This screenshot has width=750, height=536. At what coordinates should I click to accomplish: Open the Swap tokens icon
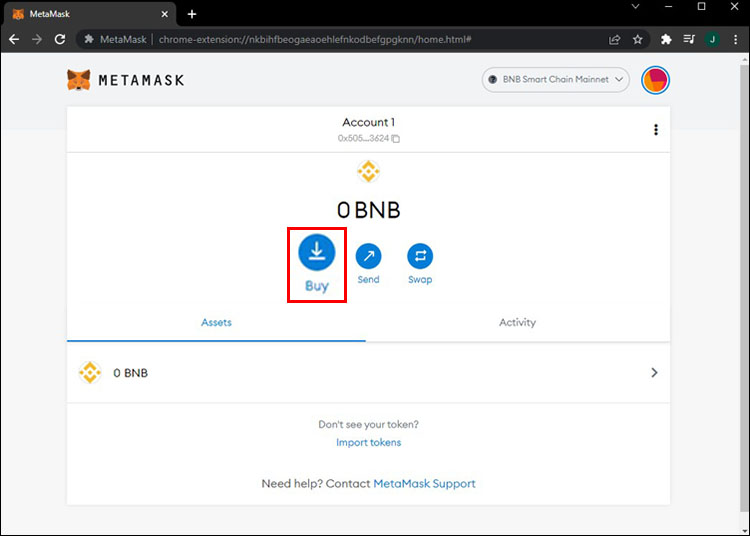(x=420, y=256)
